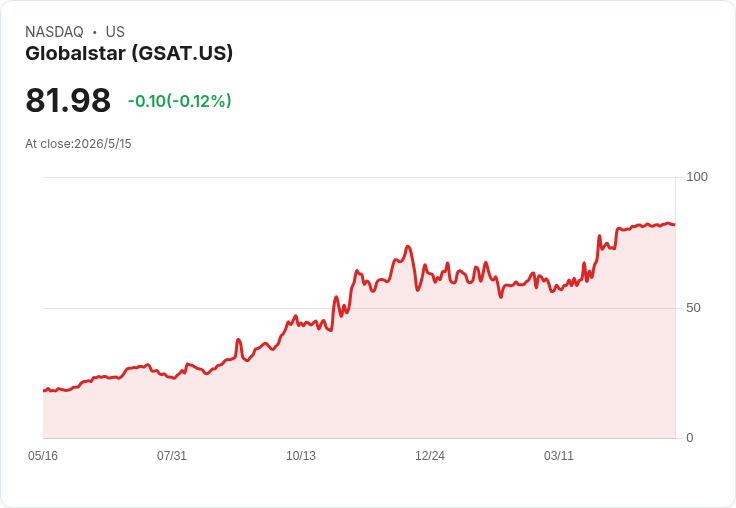Click the US market label

(115, 32)
